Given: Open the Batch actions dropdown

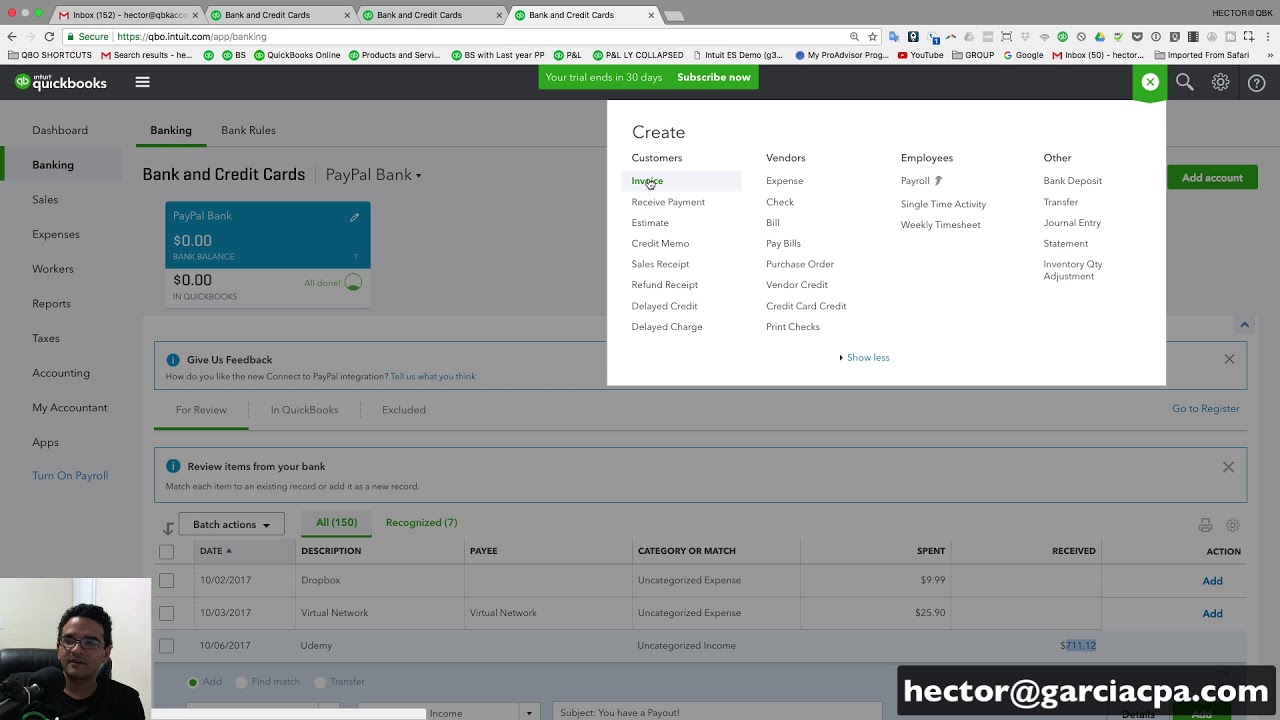Looking at the screenshot, I should tap(231, 524).
